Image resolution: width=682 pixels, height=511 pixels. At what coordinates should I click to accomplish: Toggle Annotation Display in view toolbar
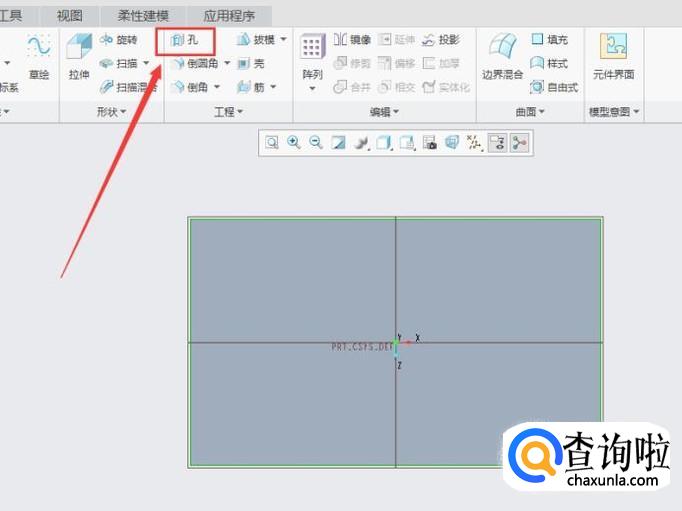click(x=497, y=143)
